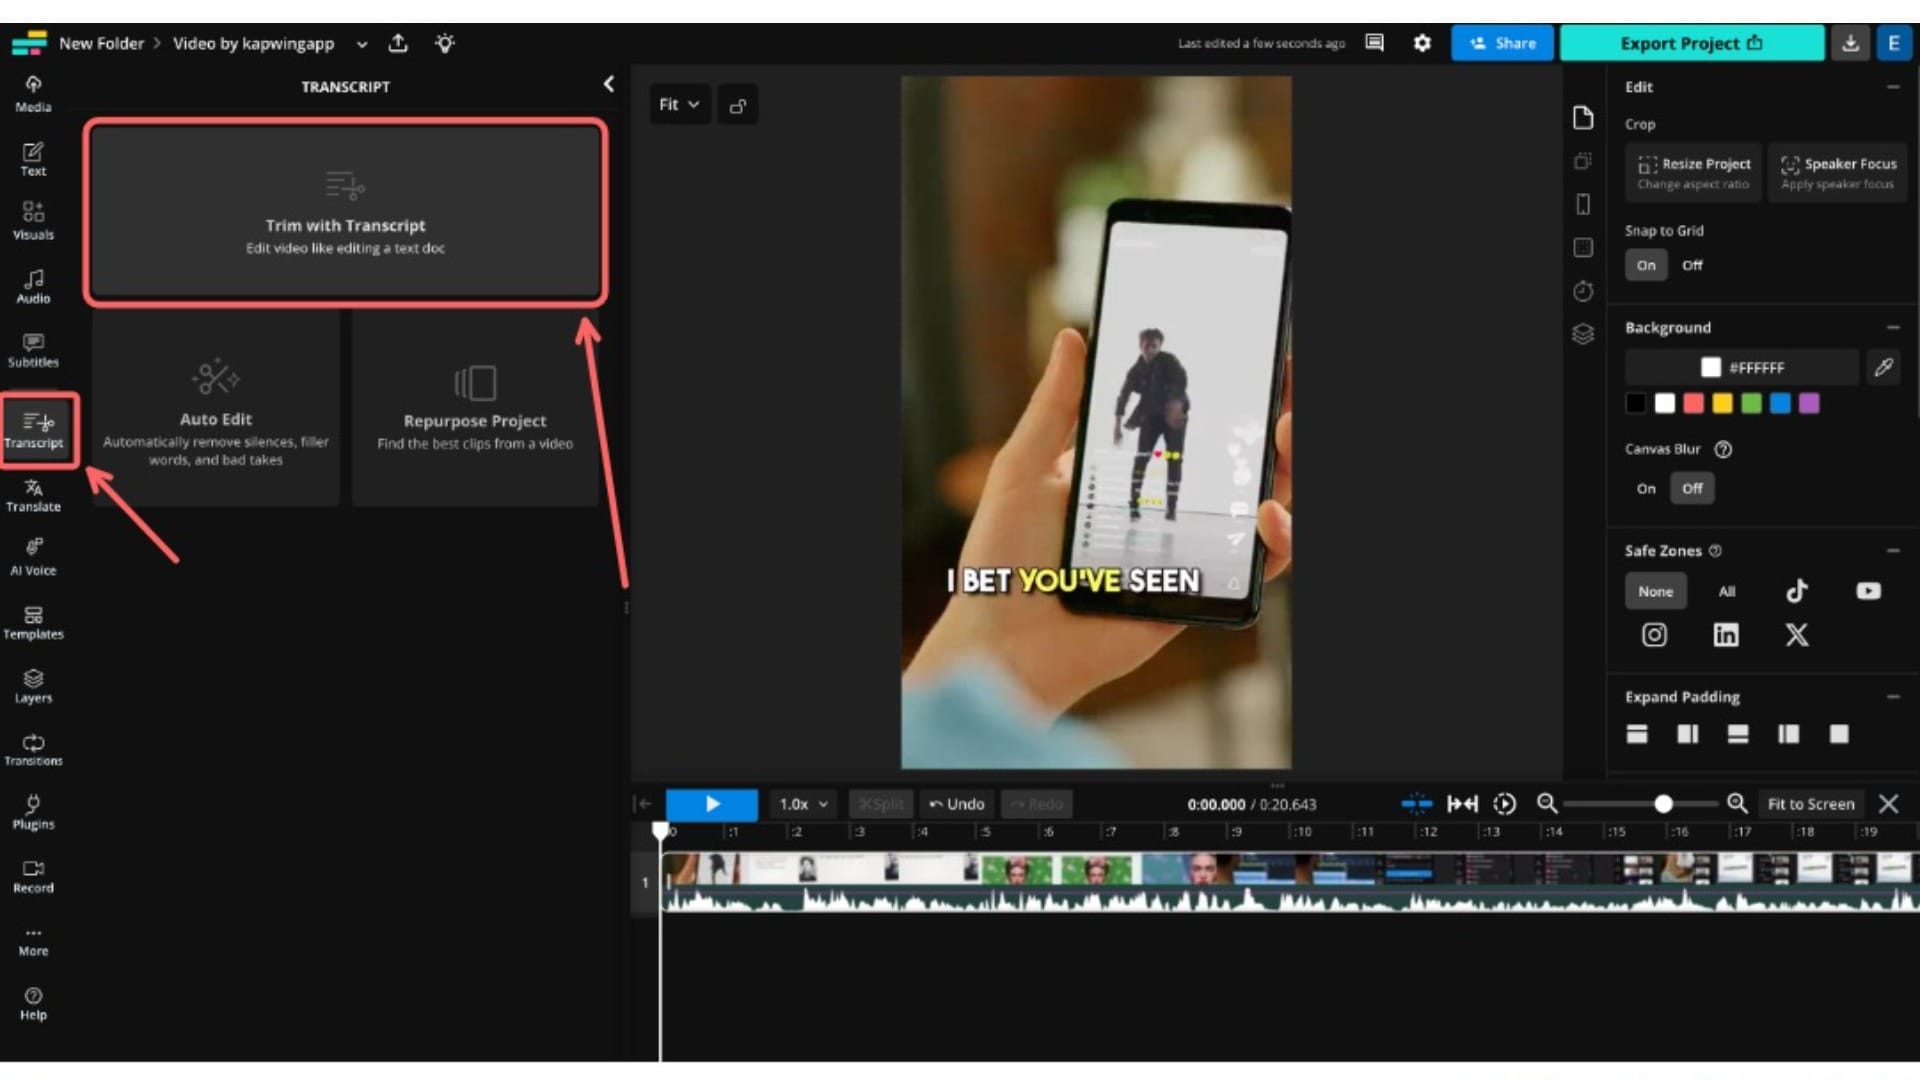Open the Fit zoom dropdown
The height and width of the screenshot is (1080, 1920).
coord(679,104)
